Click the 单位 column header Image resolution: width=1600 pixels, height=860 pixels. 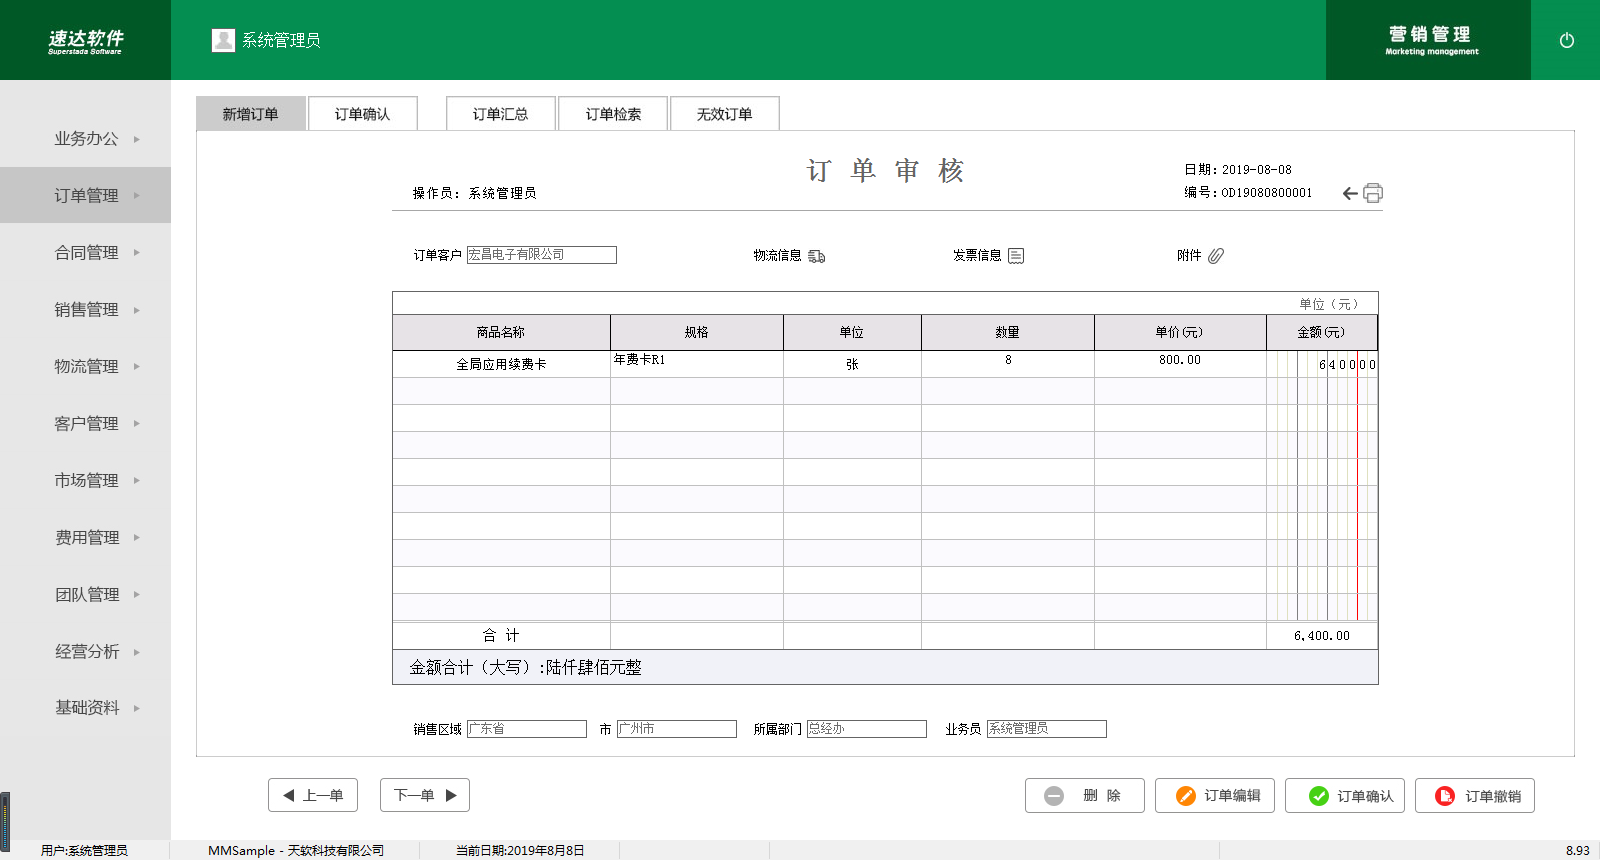tap(852, 332)
